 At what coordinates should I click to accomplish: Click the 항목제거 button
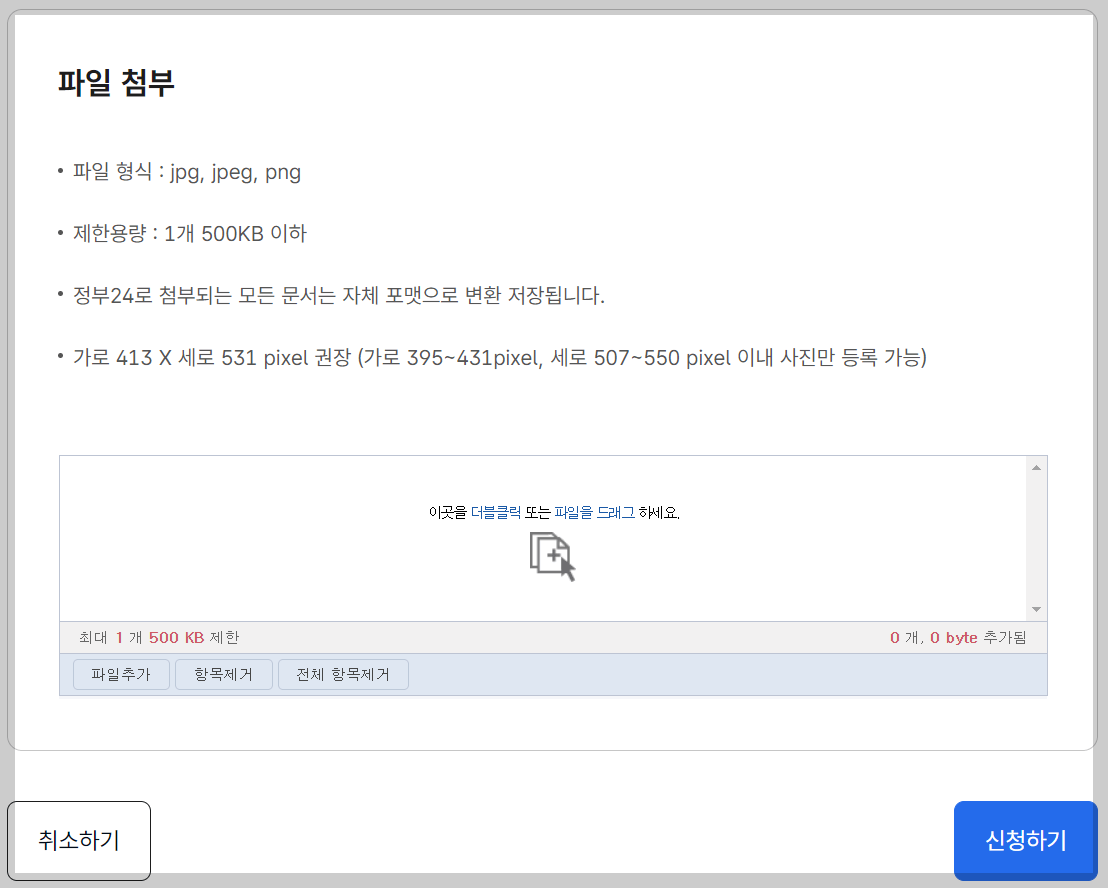[x=223, y=674]
